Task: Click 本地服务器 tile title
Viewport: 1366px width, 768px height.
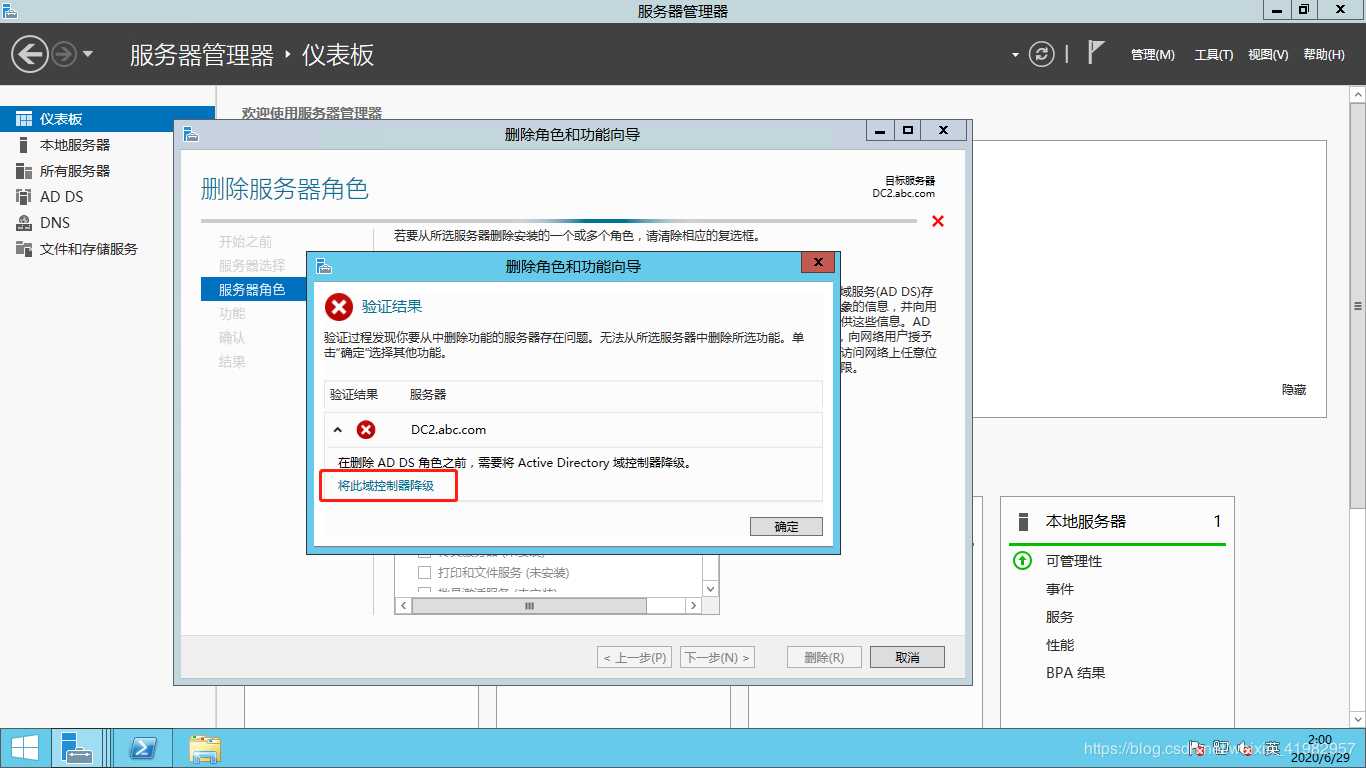Action: pos(1086,522)
